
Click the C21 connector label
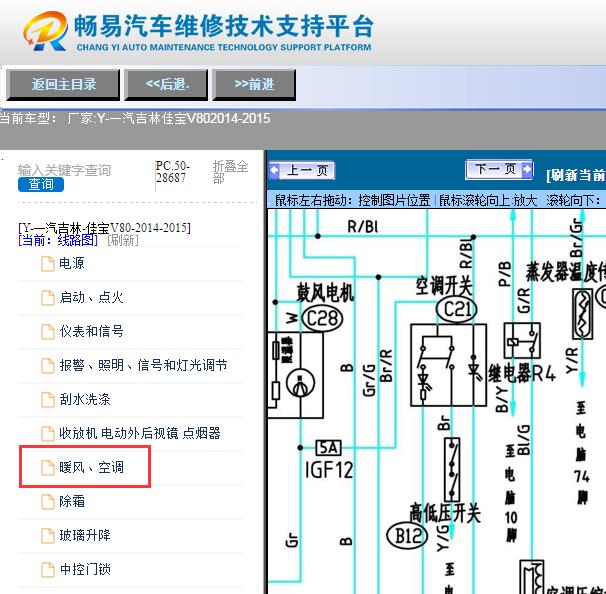[x=456, y=310]
